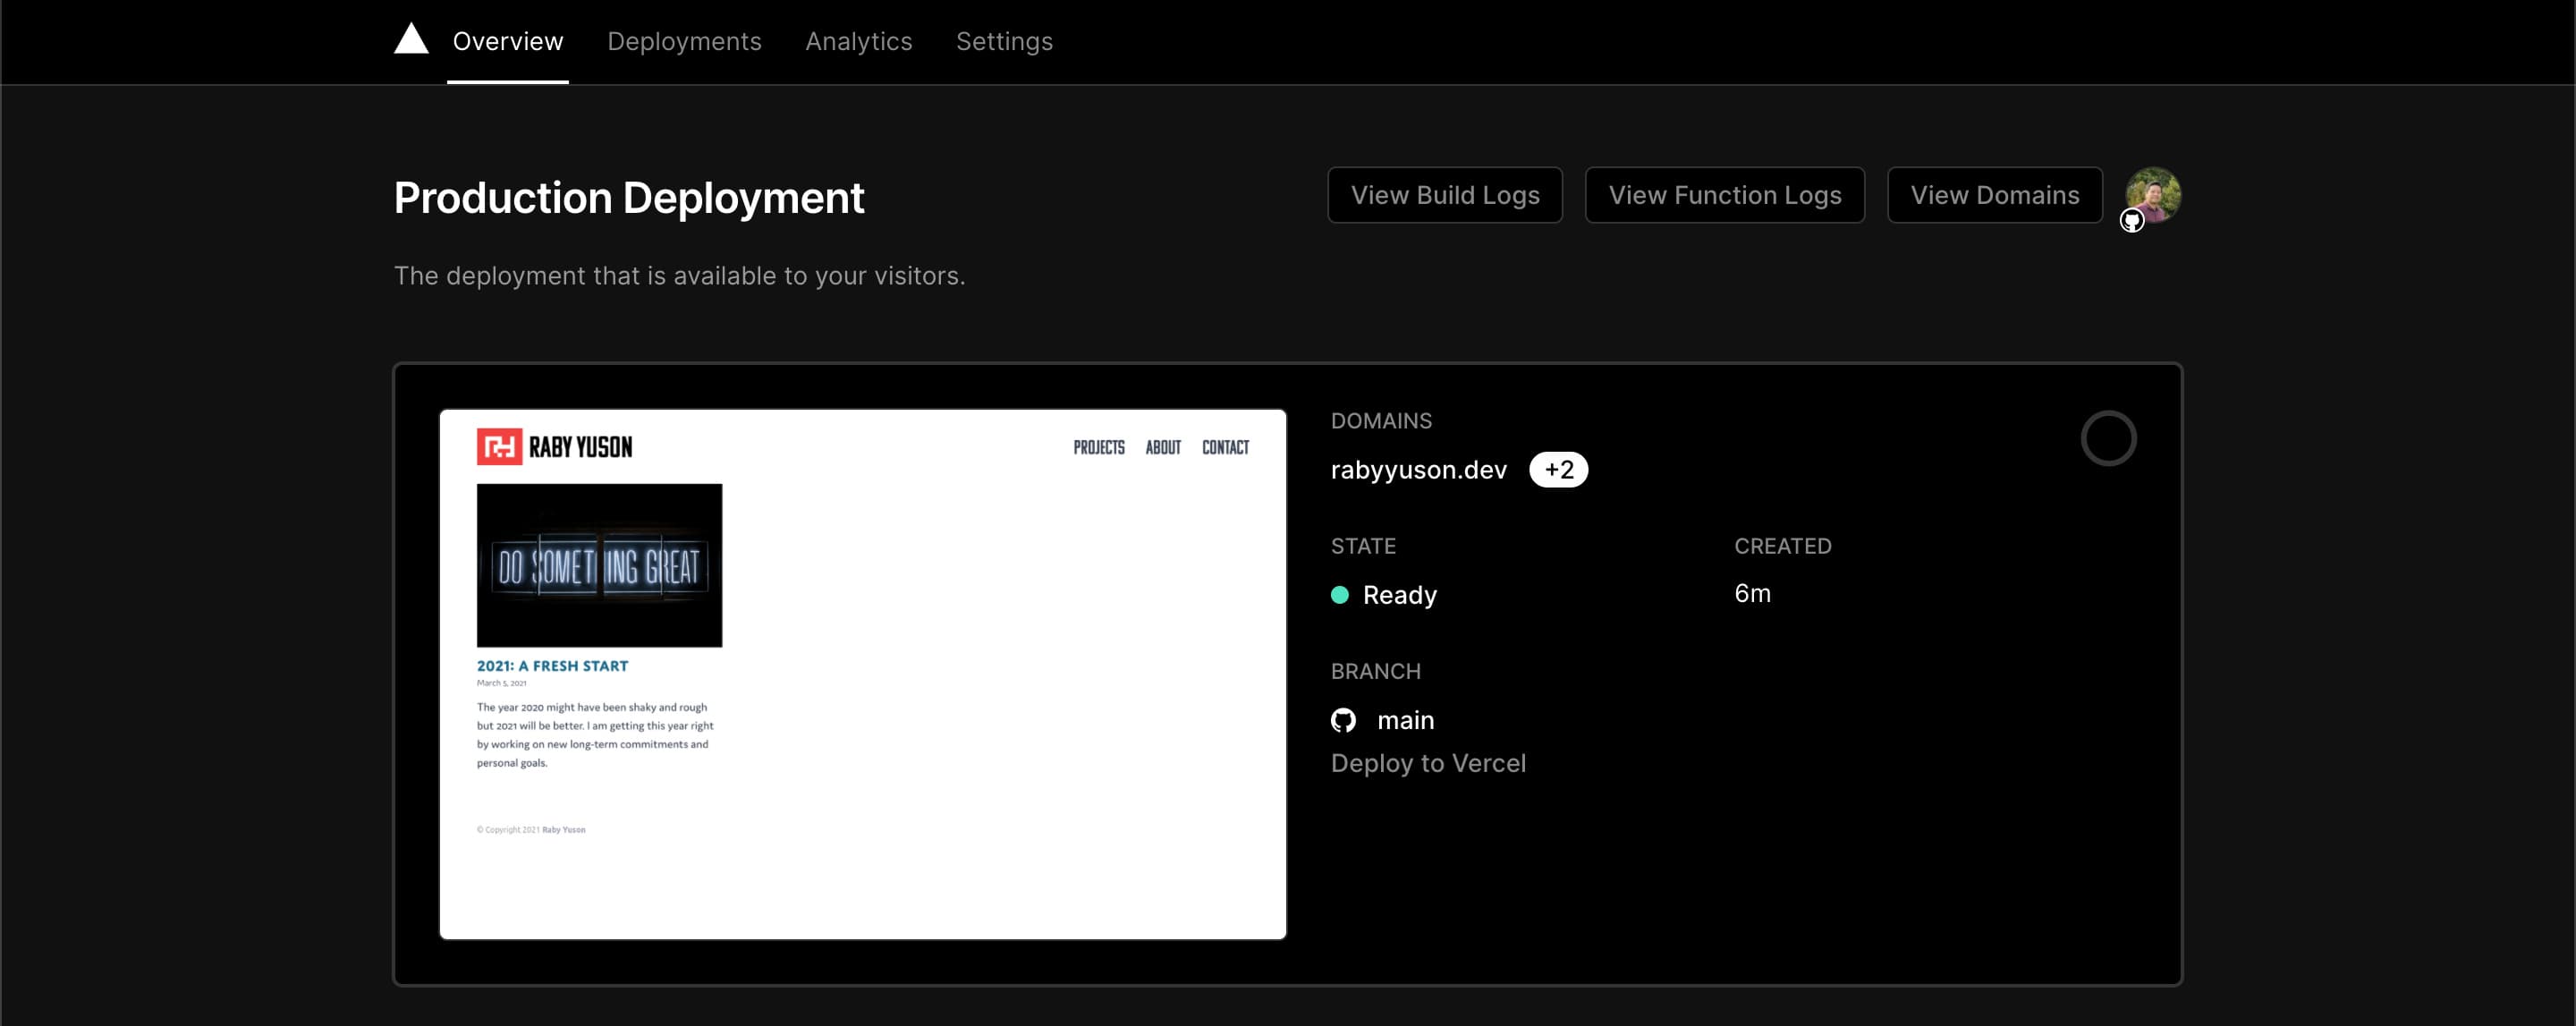The image size is (2576, 1026).
Task: Click the CREATED label
Action: tap(1782, 546)
